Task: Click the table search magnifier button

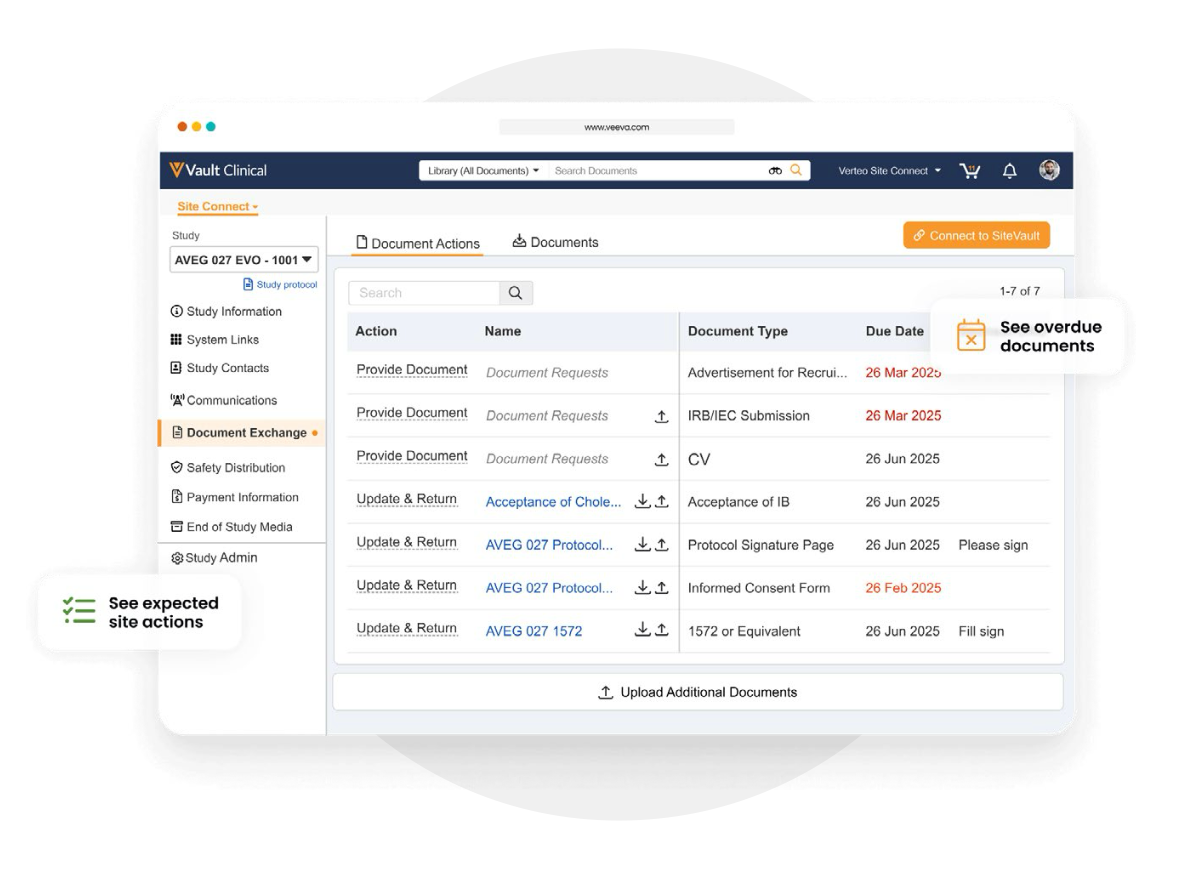Action: click(x=516, y=293)
